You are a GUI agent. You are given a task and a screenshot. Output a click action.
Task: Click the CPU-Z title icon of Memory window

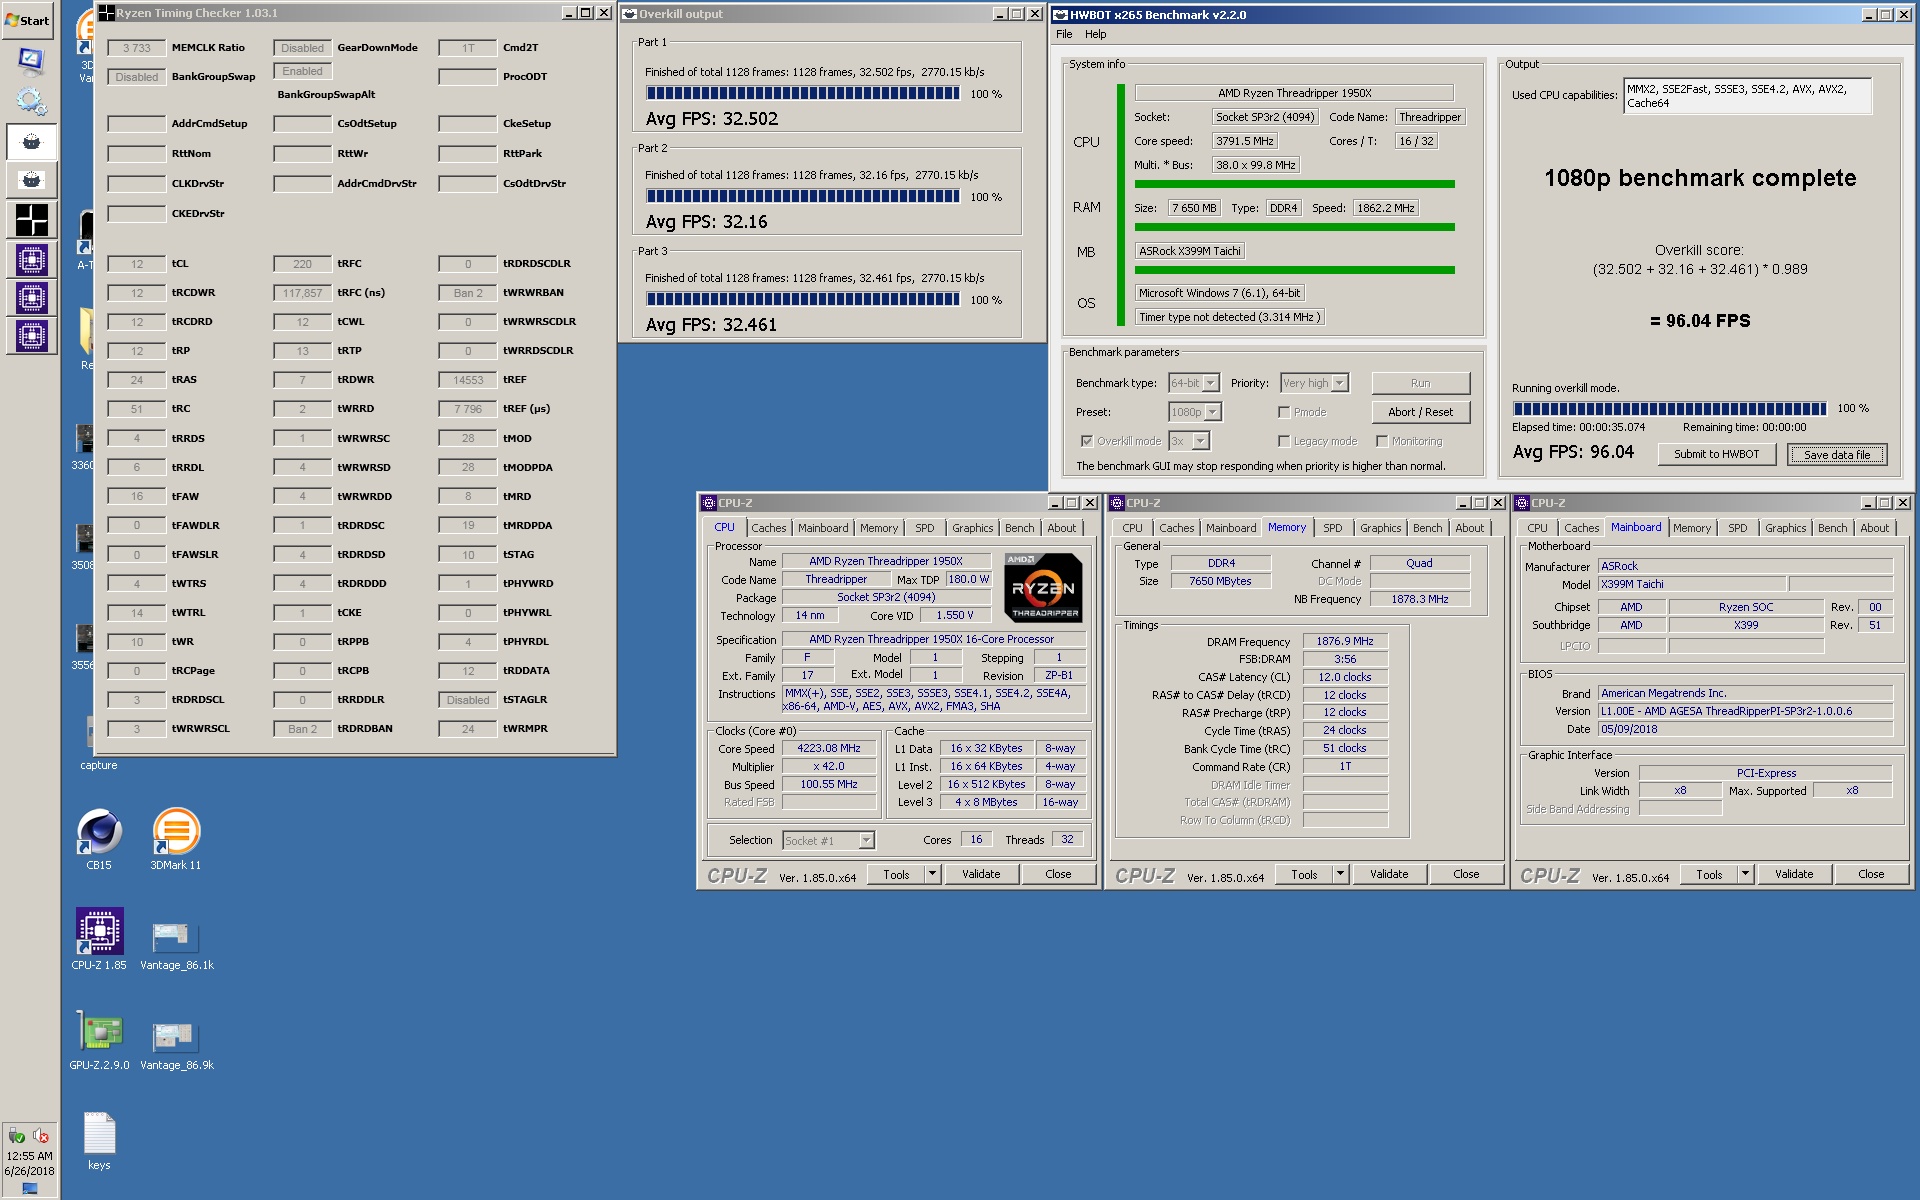[x=1117, y=503]
